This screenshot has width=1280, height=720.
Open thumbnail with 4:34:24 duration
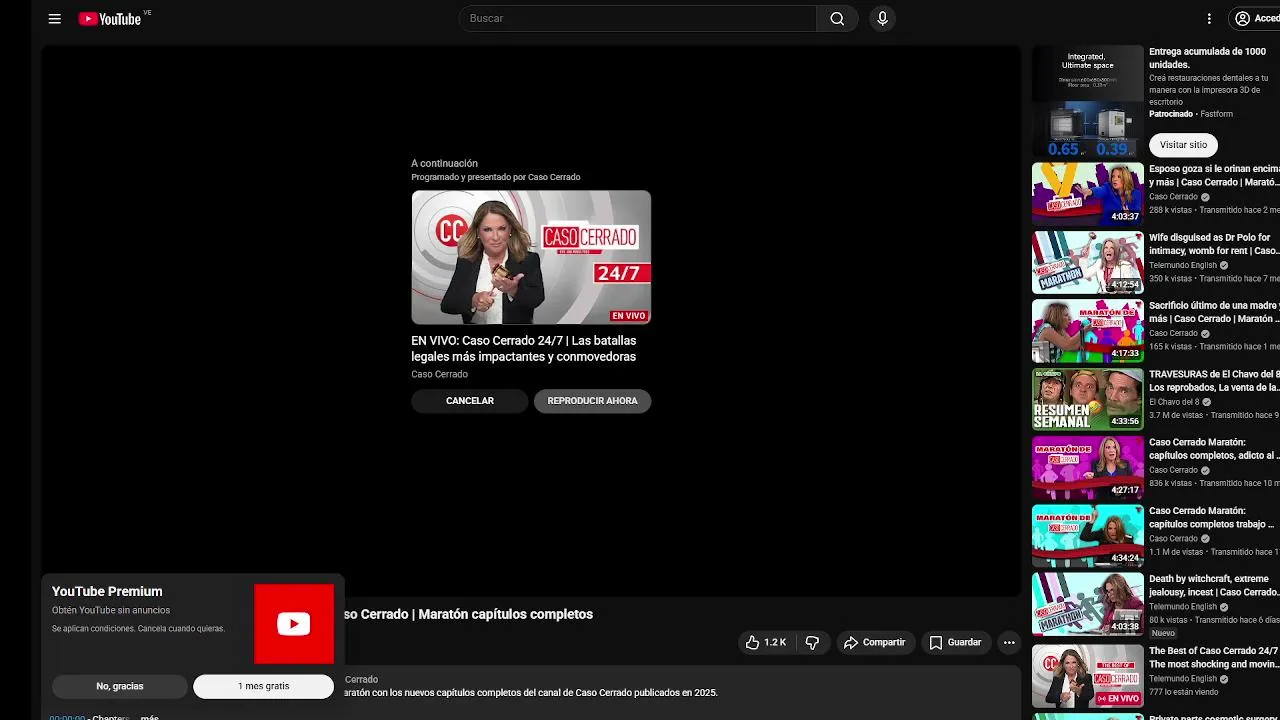1088,536
